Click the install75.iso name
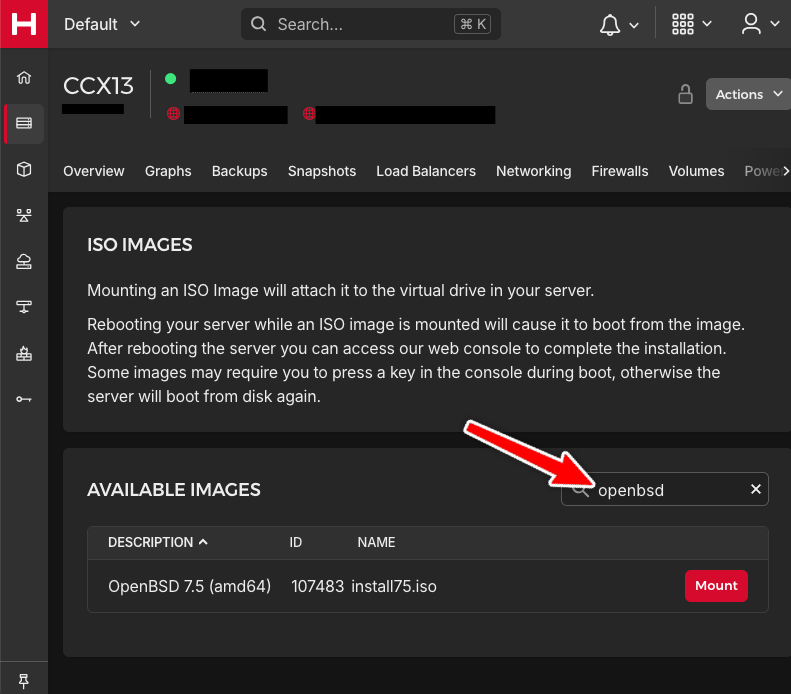Viewport: 791px width, 694px height. coord(394,586)
